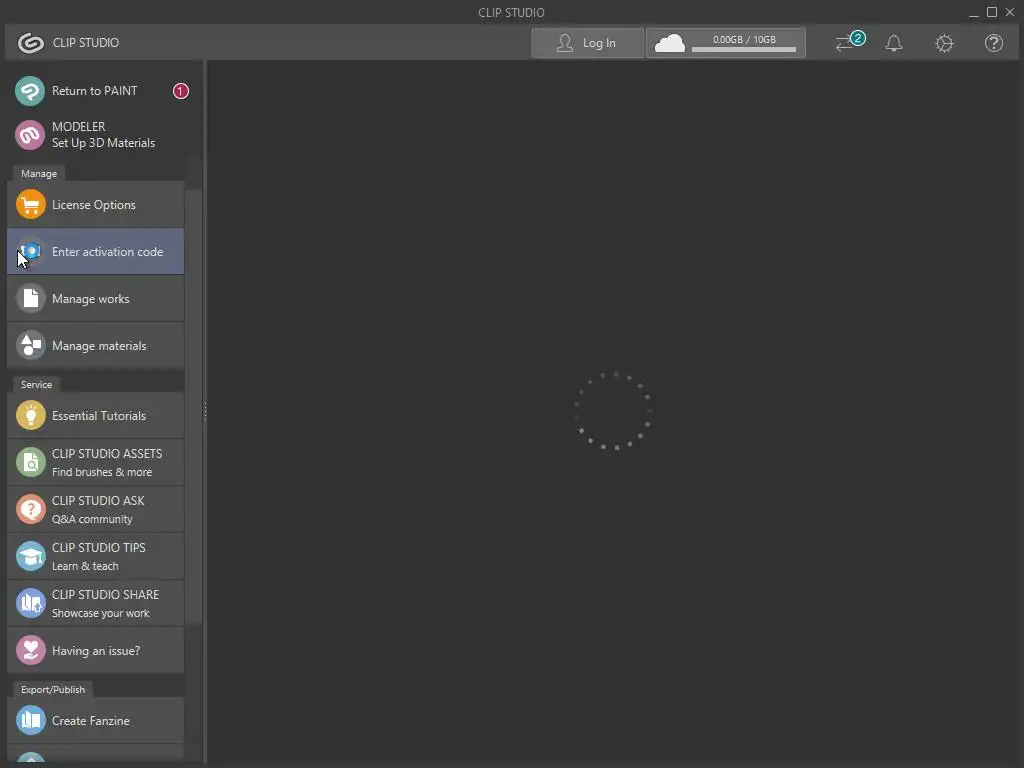The image size is (1024, 768).
Task: Click the Export/Publish section header
Action: coord(53,690)
